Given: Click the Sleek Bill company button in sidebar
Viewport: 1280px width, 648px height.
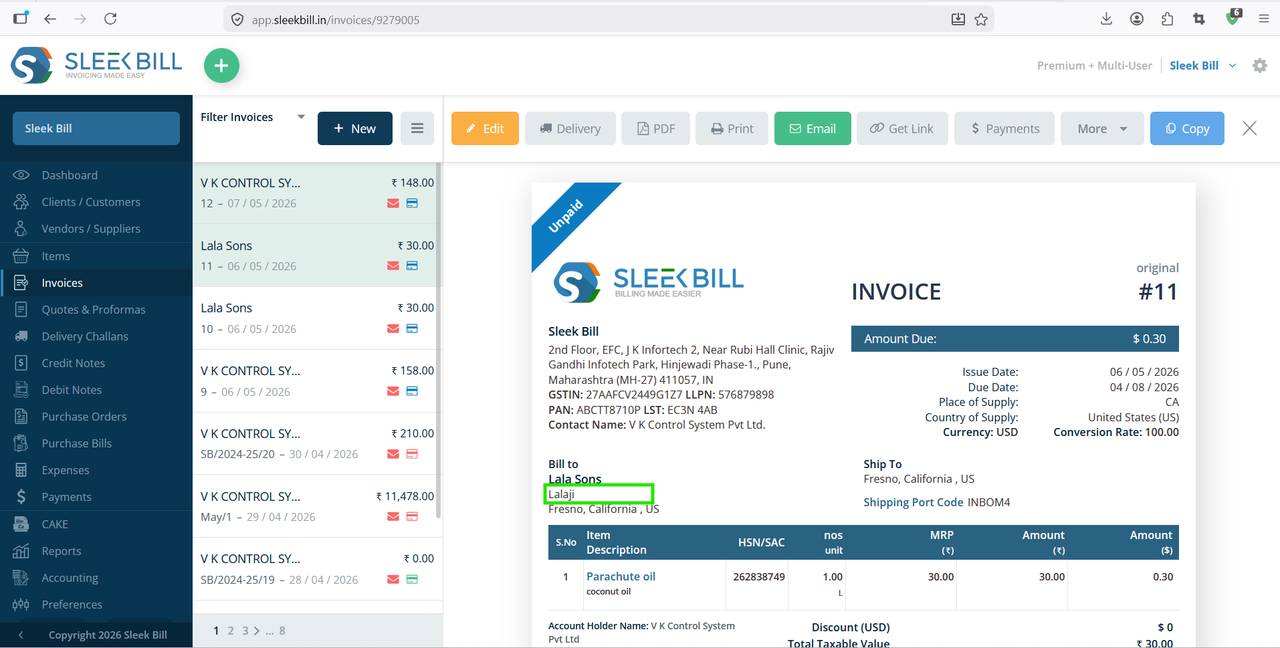Looking at the screenshot, I should pyautogui.click(x=96, y=128).
